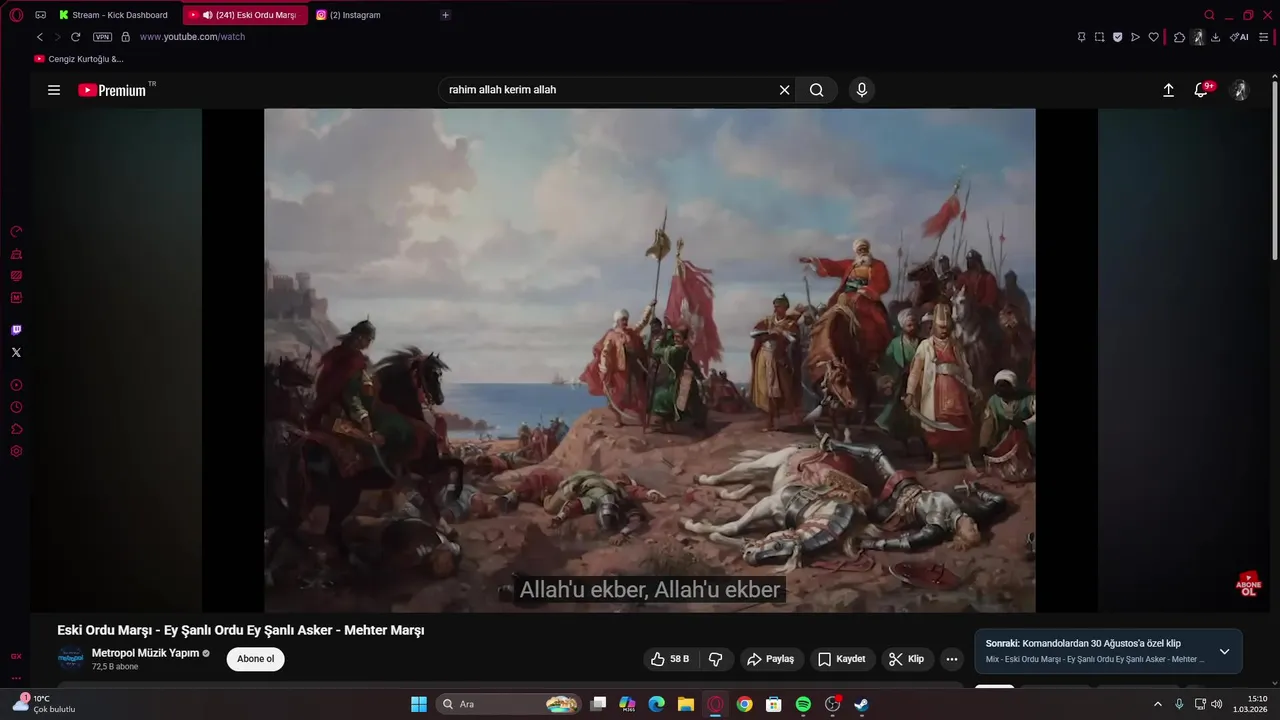This screenshot has height=720, width=1280.
Task: Open a new tab with plus button
Action: 445,15
